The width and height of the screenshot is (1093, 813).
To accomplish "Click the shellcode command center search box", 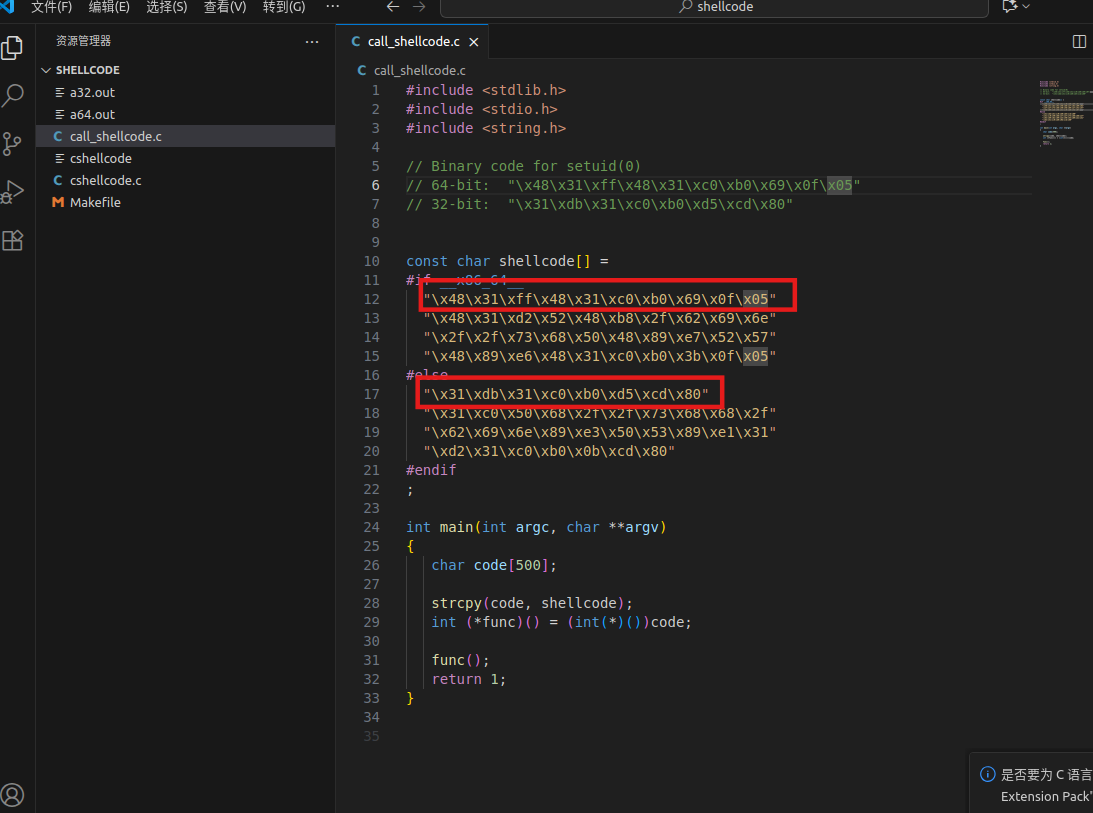I will (714, 7).
